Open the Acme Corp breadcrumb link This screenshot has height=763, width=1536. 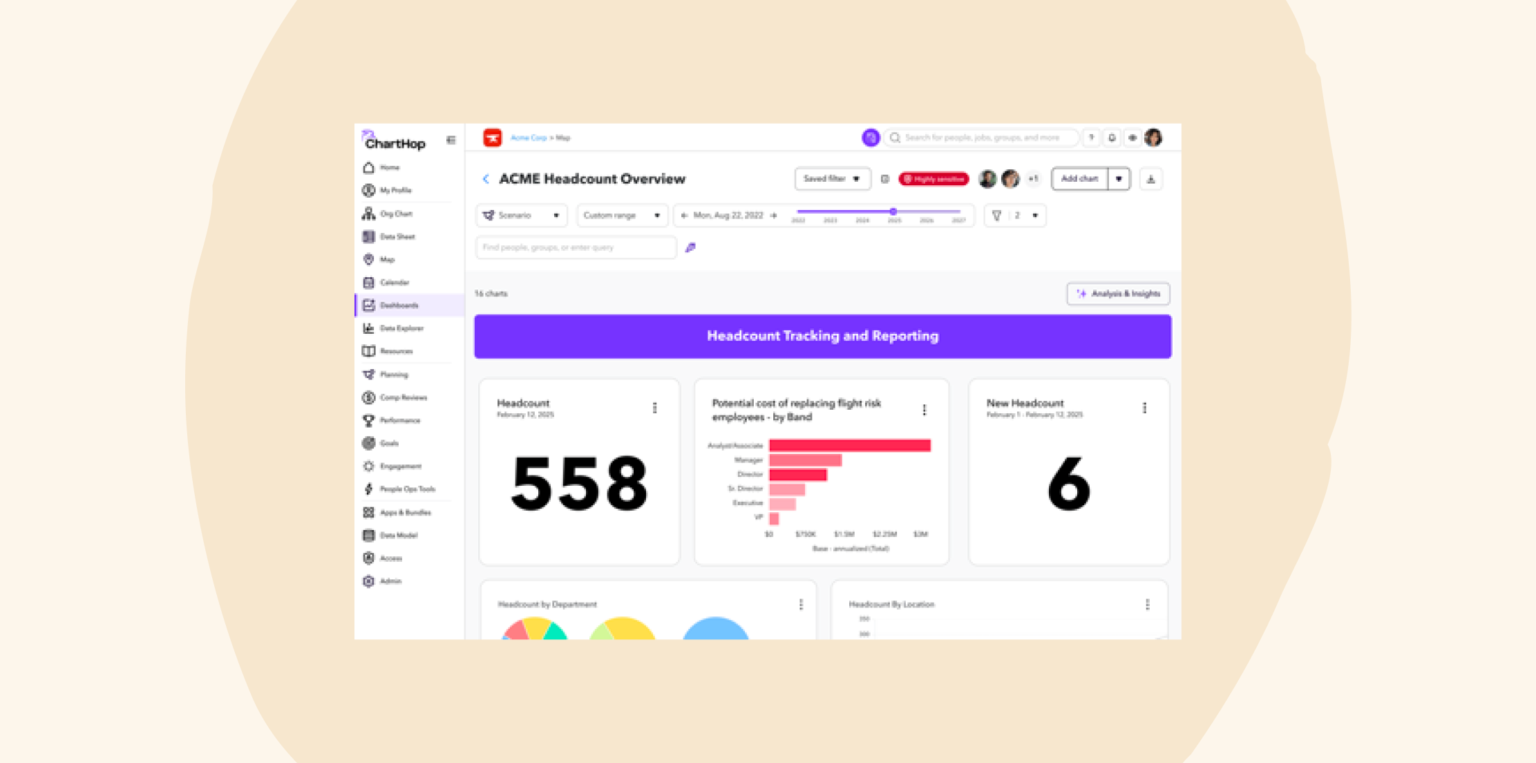pos(529,138)
